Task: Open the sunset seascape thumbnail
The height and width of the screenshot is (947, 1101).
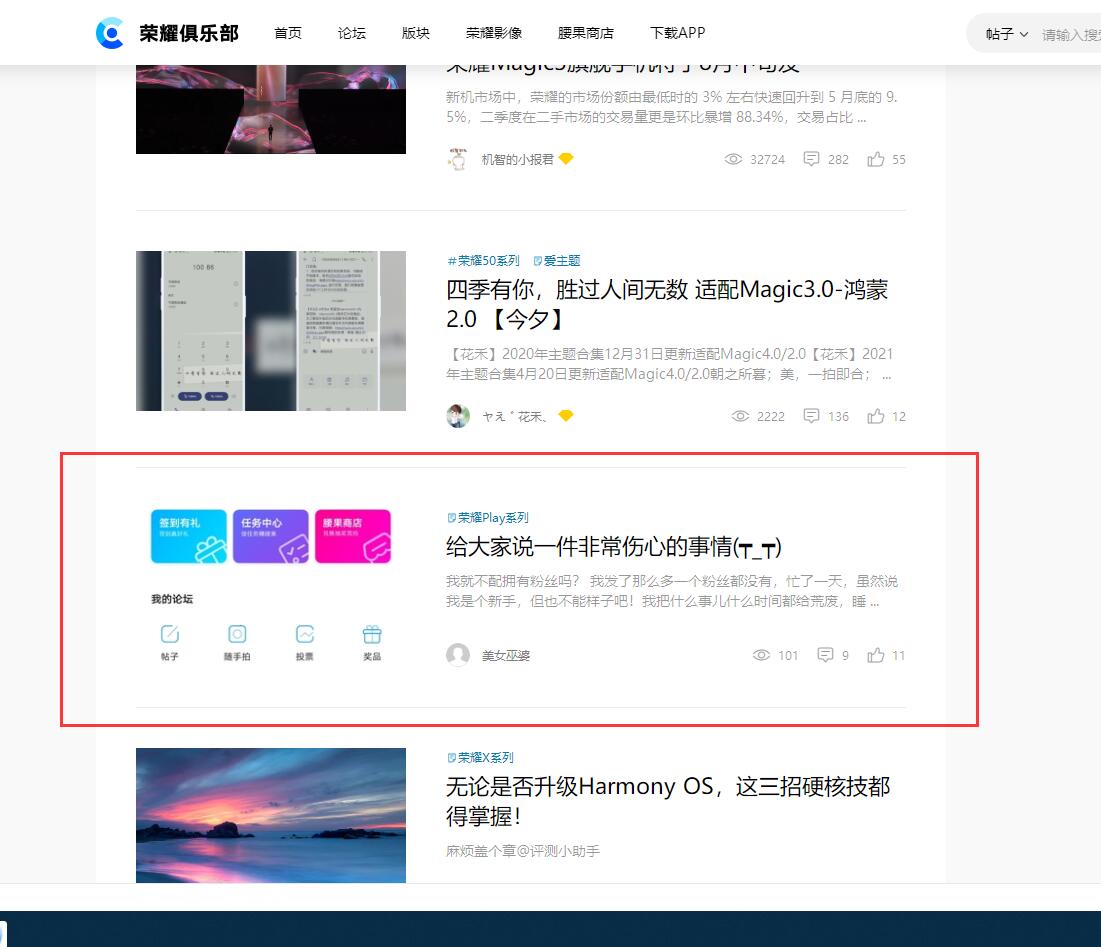Action: (x=271, y=816)
